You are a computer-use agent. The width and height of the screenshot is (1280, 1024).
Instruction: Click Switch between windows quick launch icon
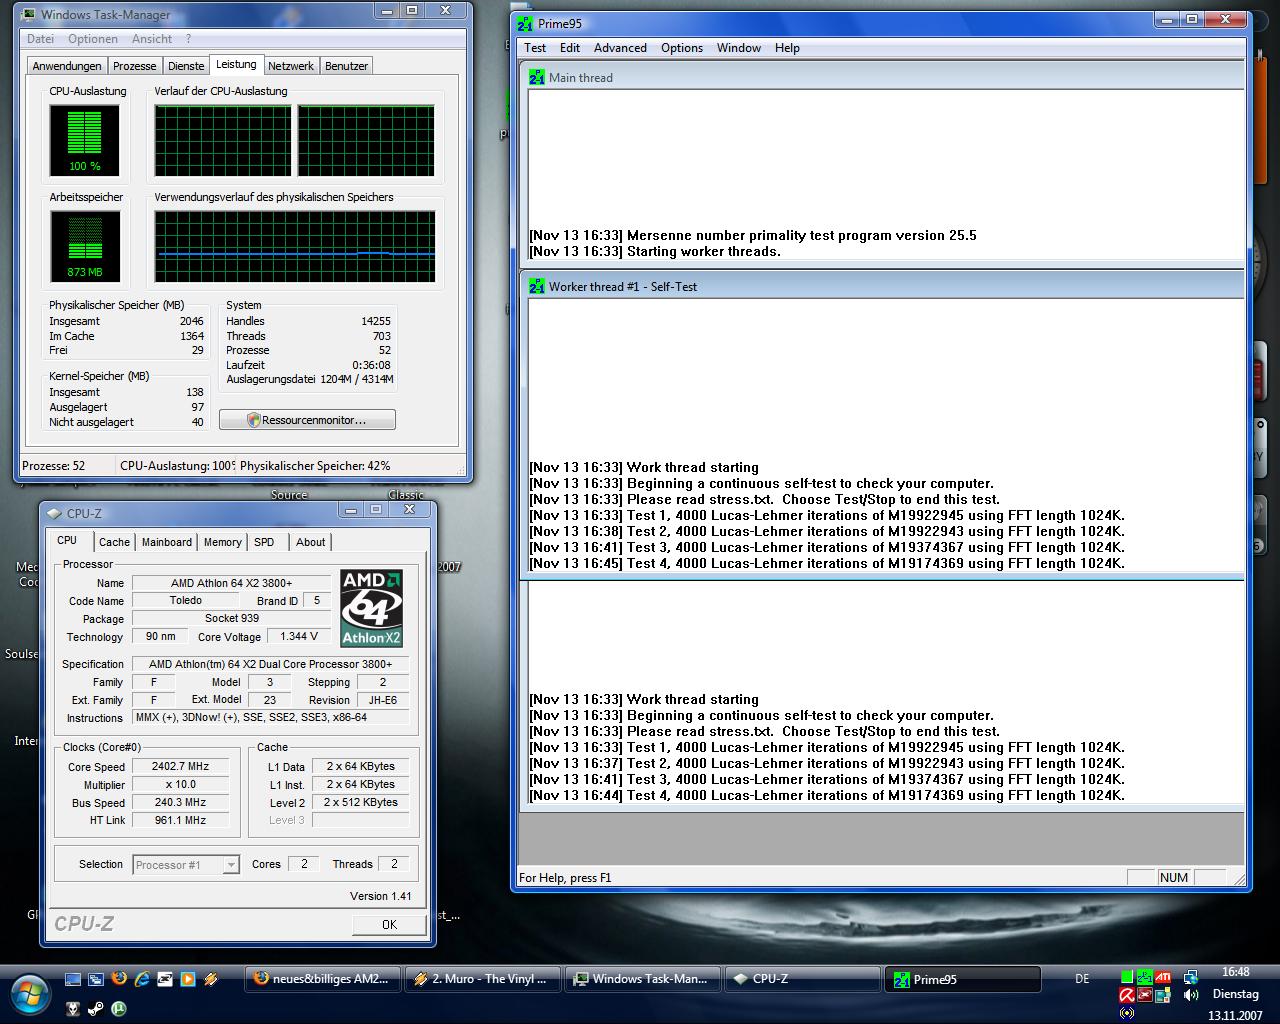click(x=96, y=979)
